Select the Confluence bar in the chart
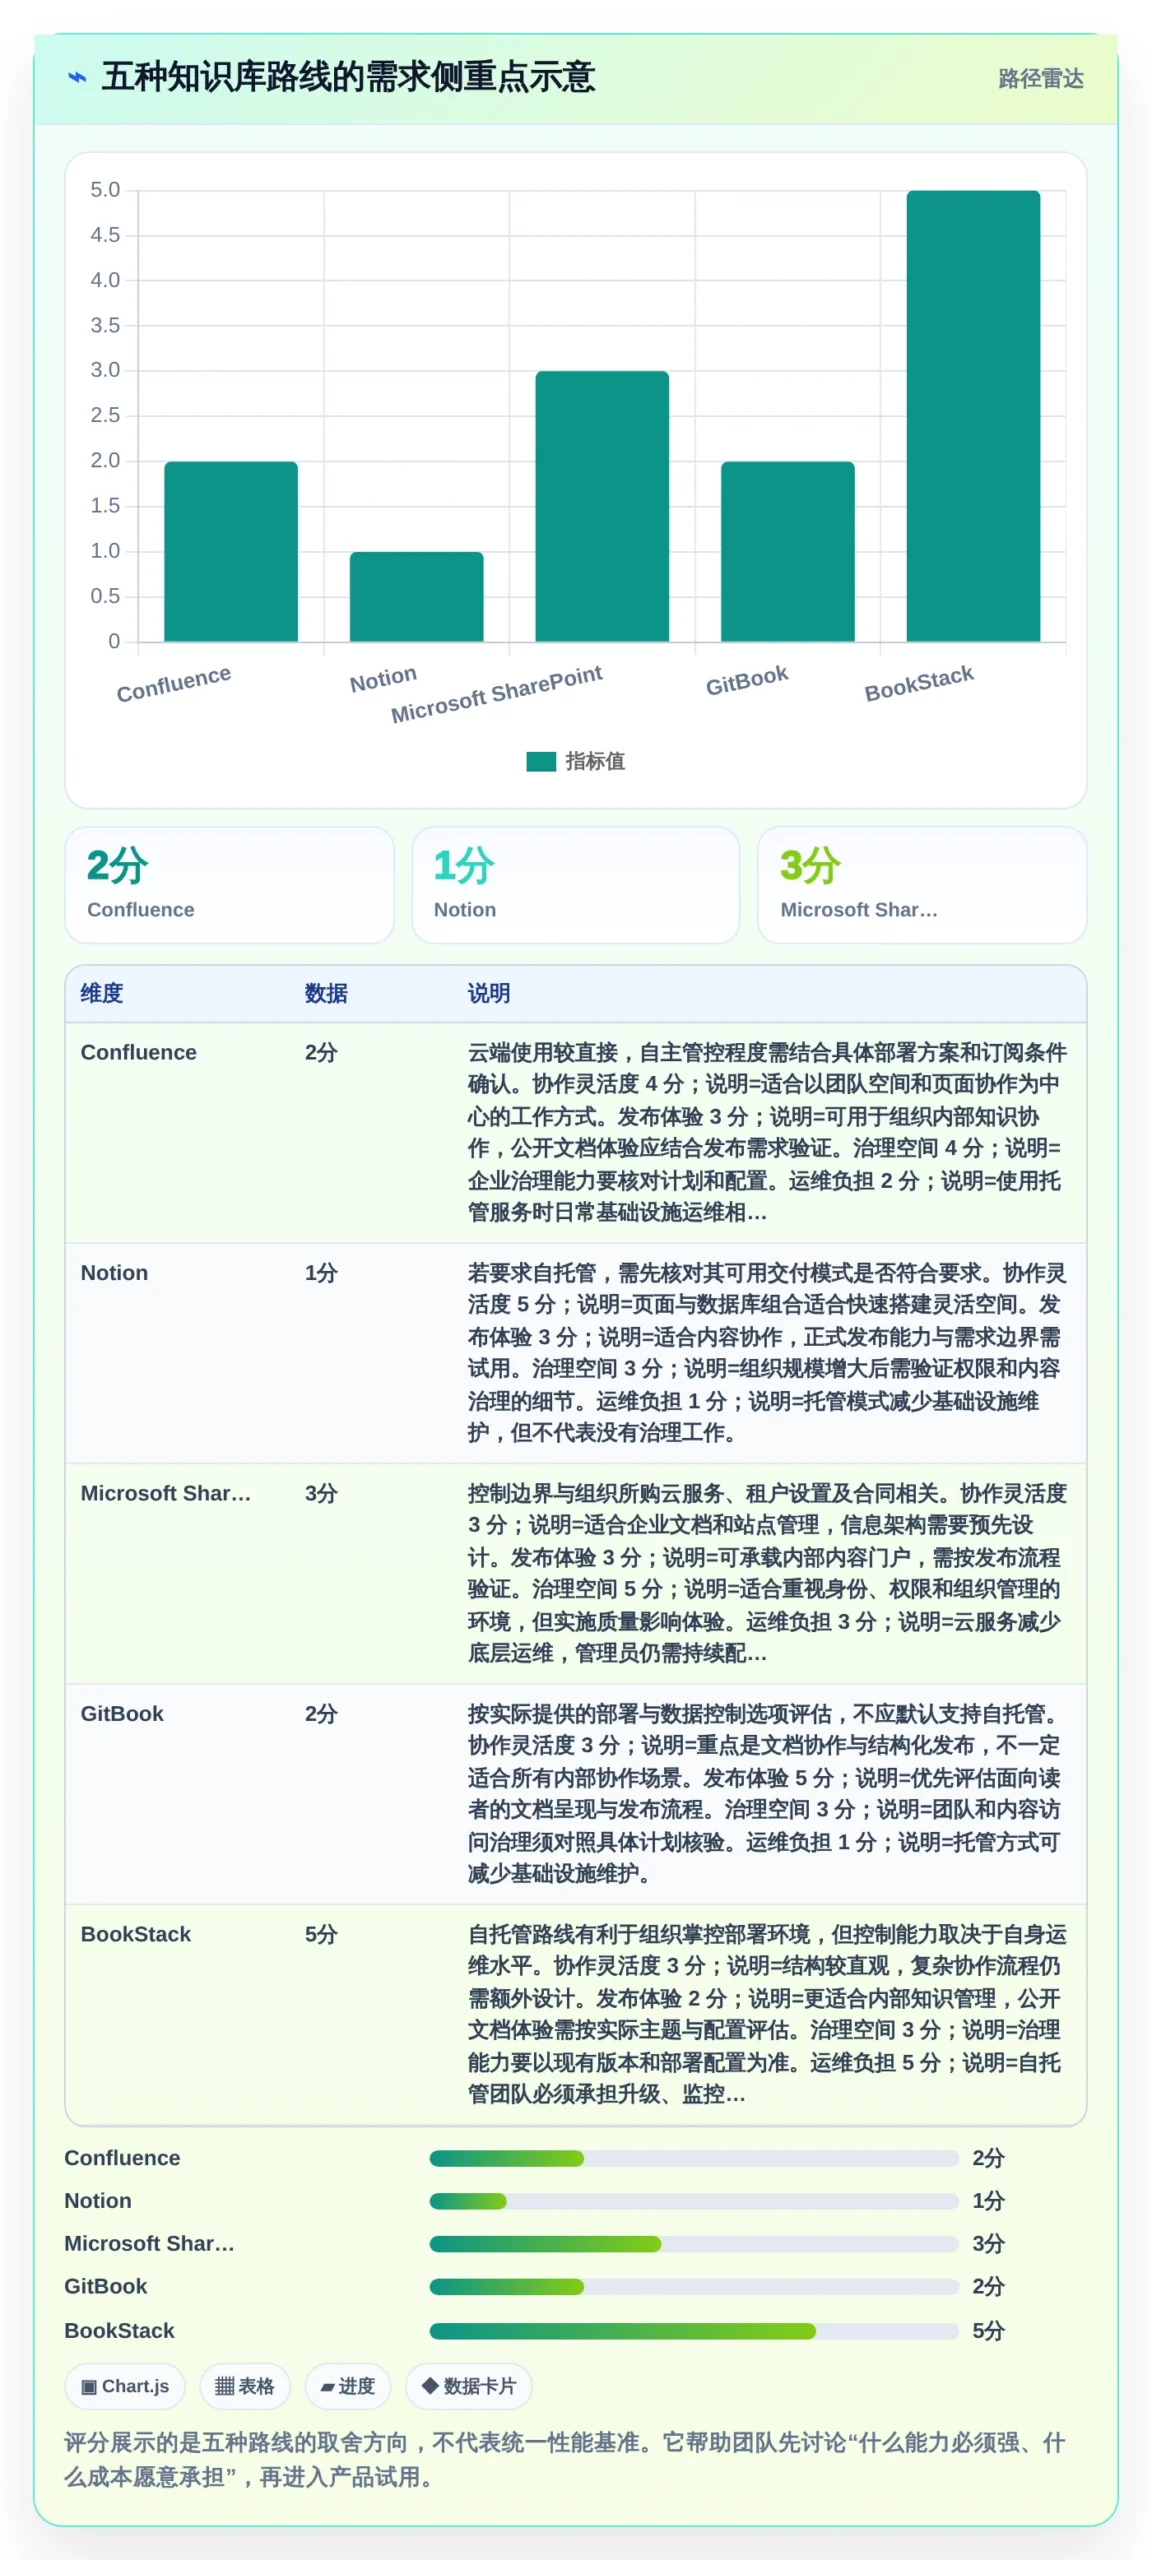Screen dimensions: 1152x2560 [x=231, y=551]
